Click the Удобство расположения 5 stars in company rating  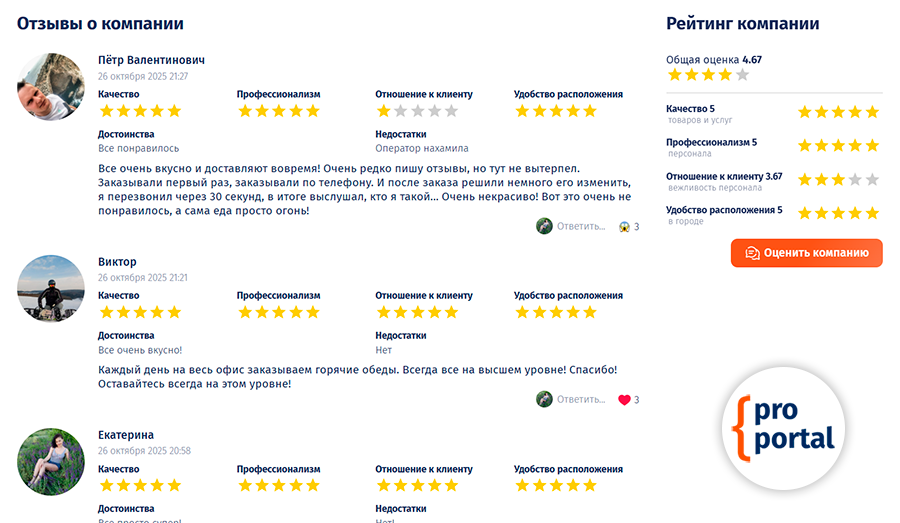pyautogui.click(x=838, y=213)
